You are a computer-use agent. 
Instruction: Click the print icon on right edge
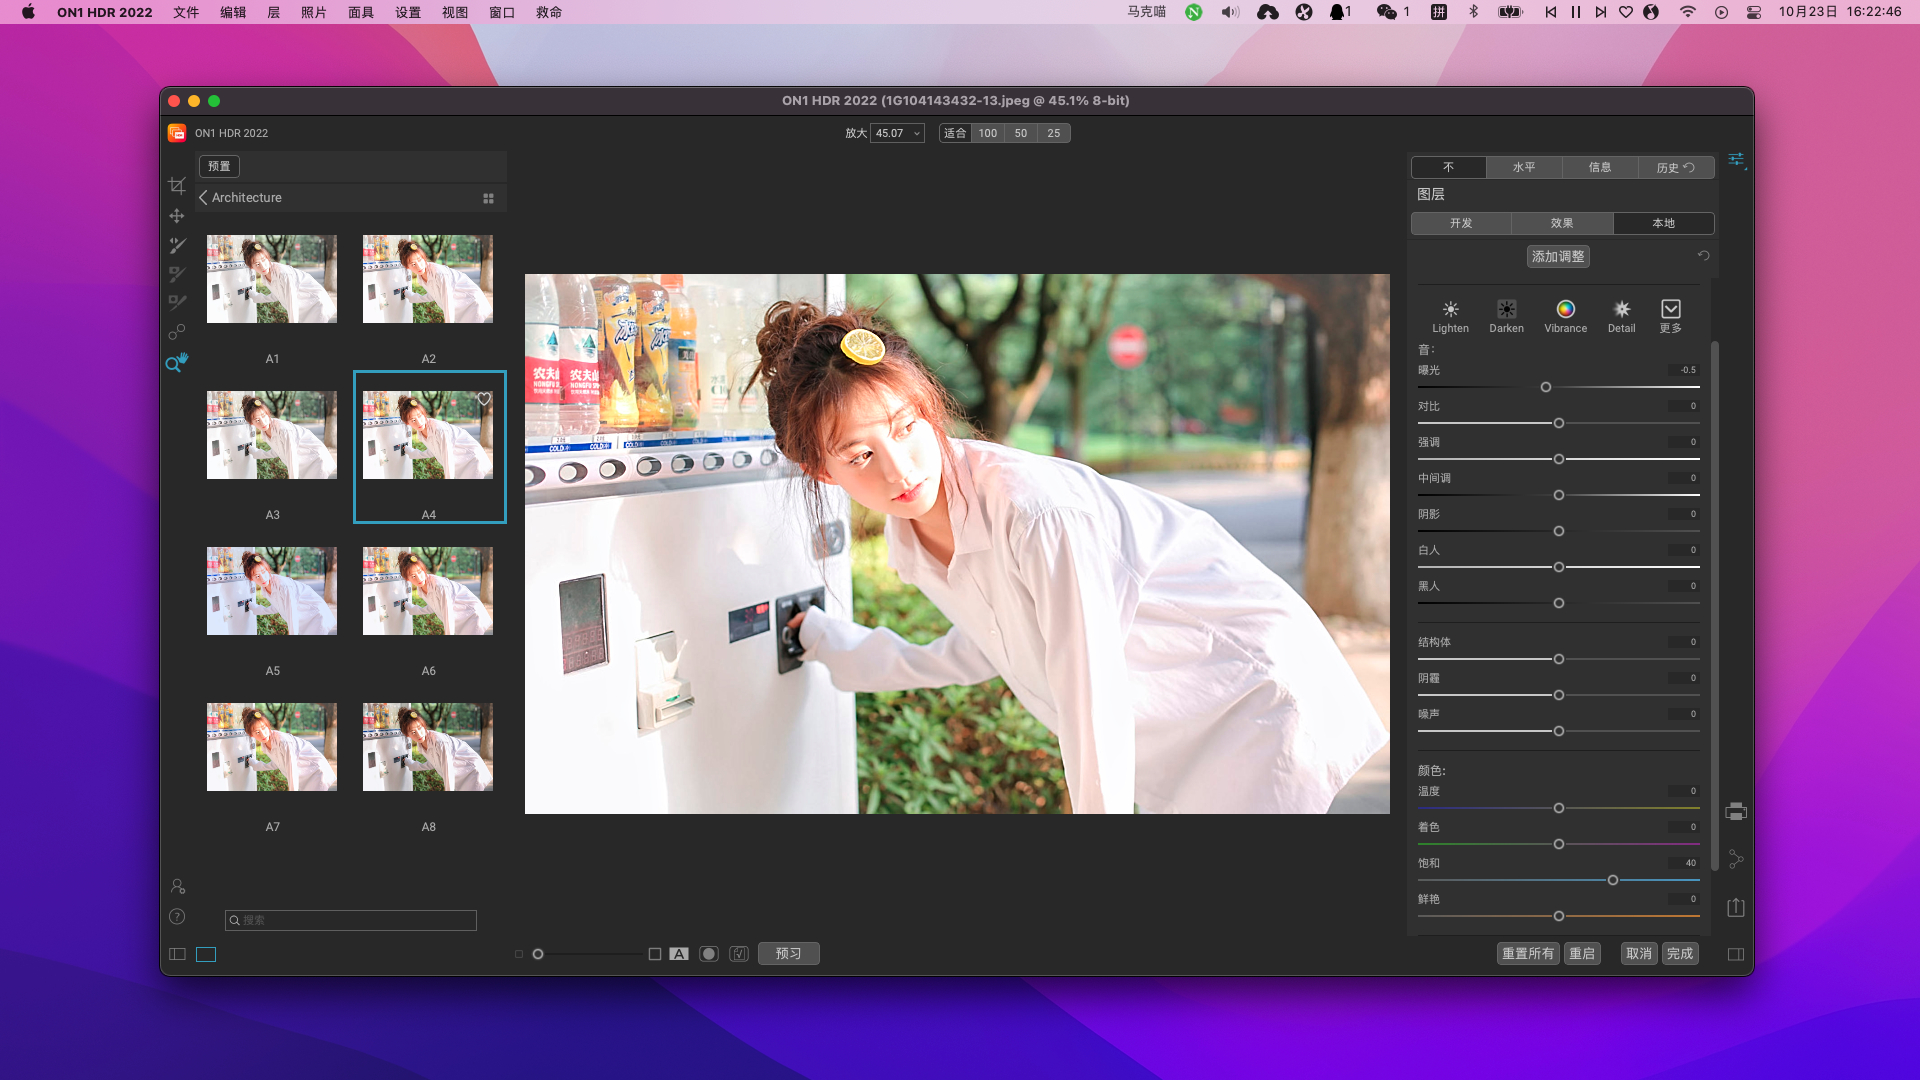point(1736,811)
